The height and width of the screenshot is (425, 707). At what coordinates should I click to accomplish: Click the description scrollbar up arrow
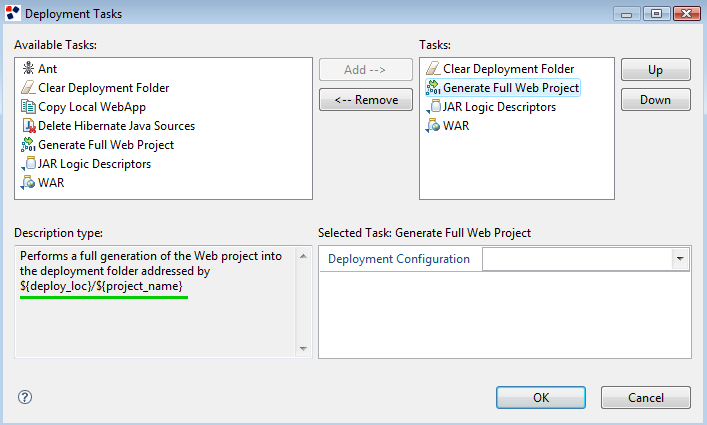tap(303, 256)
